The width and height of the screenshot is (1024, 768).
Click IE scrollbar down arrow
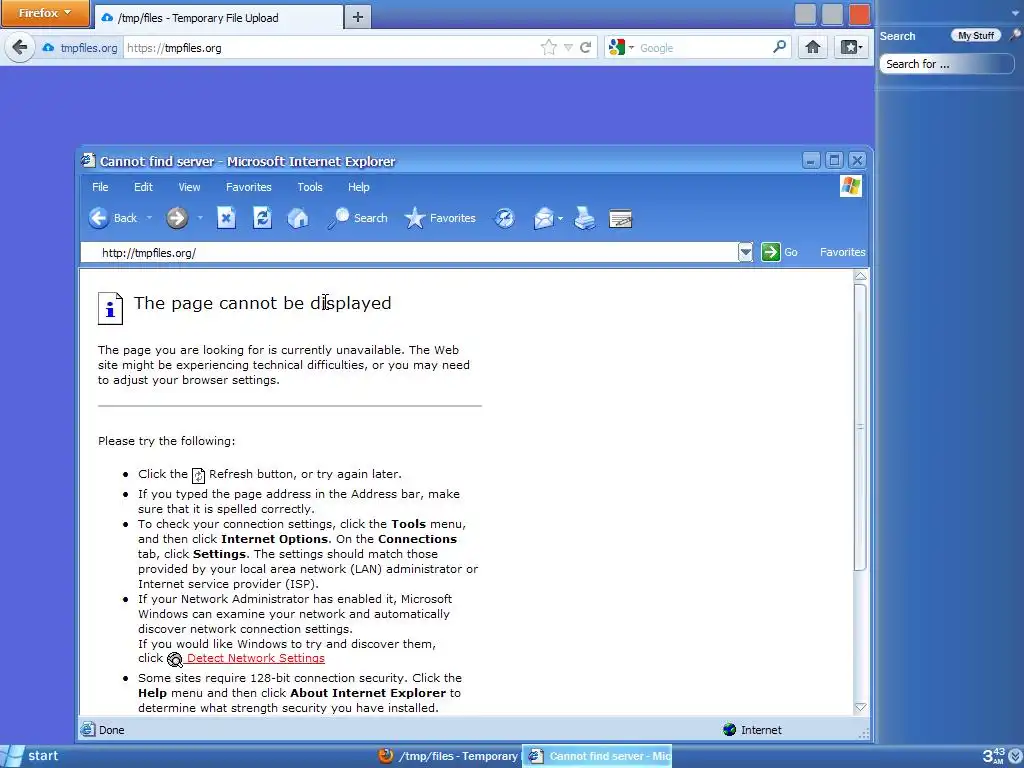(860, 707)
